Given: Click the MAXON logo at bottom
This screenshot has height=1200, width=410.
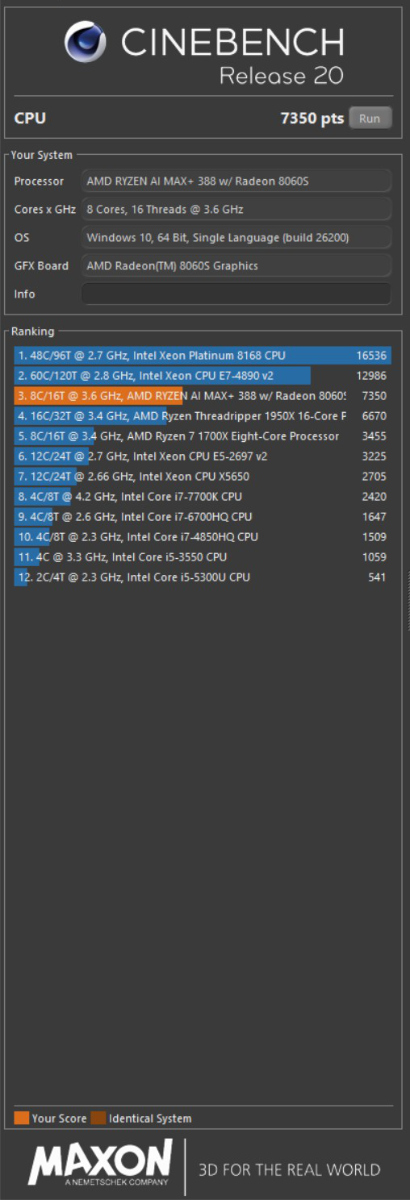Looking at the screenshot, I should pyautogui.click(x=100, y=1167).
